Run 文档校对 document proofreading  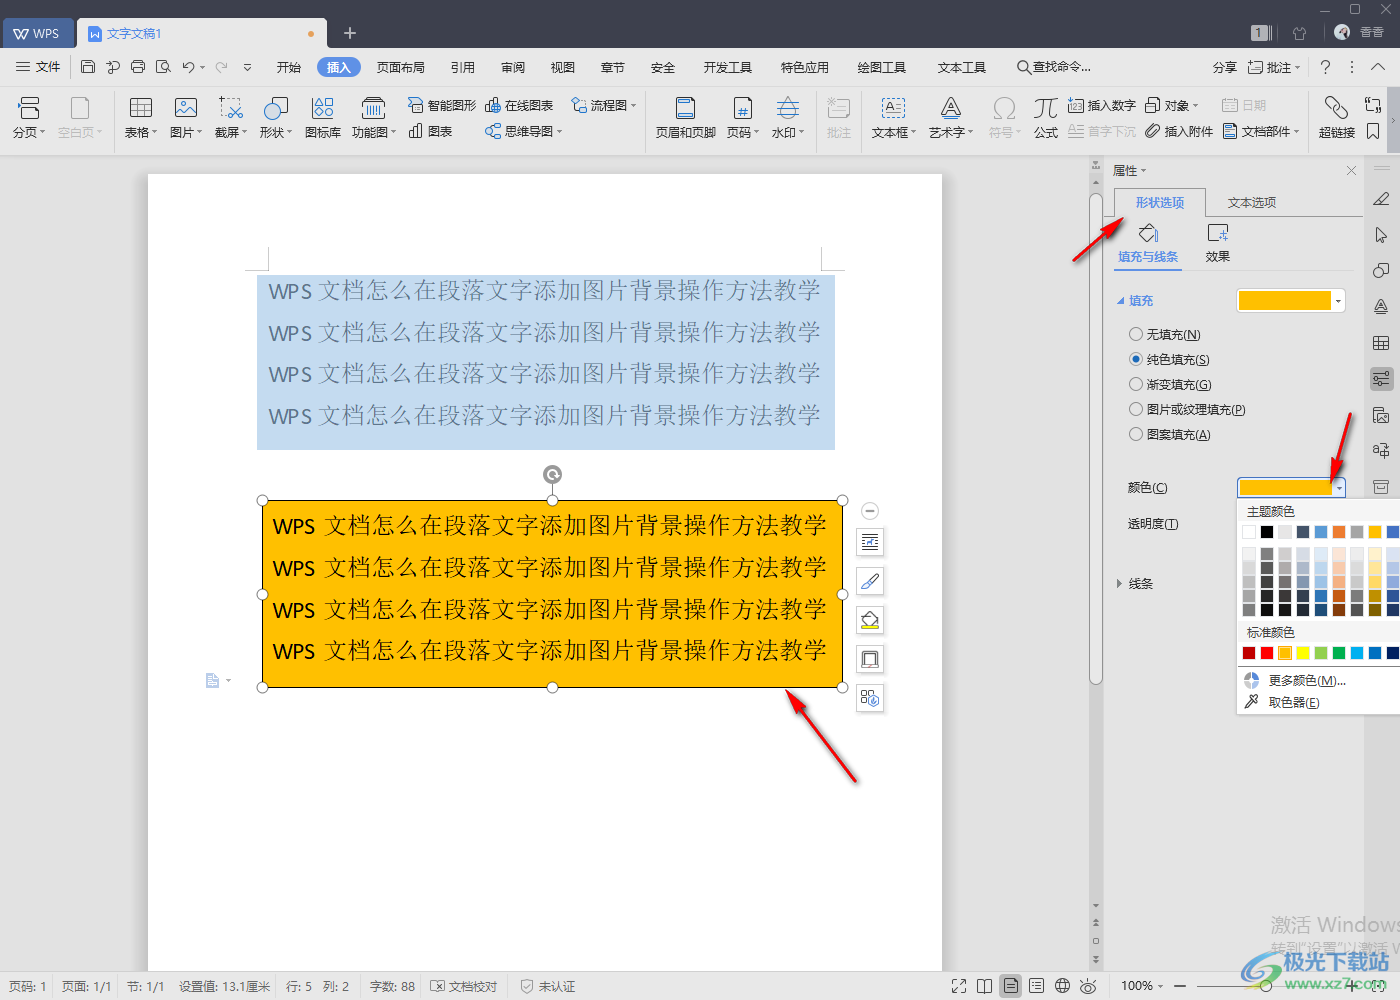[464, 986]
